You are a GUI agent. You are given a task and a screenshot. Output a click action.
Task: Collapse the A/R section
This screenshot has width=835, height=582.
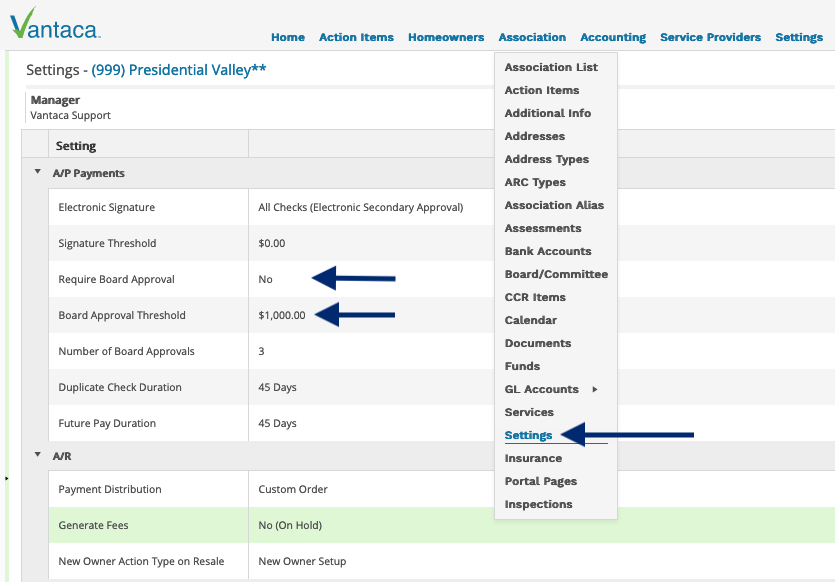(36, 454)
